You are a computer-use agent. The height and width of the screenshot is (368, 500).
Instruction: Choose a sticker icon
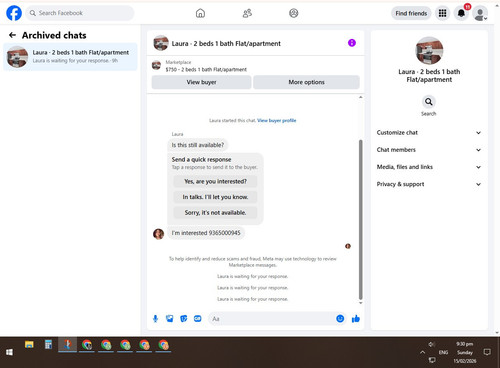(184, 319)
